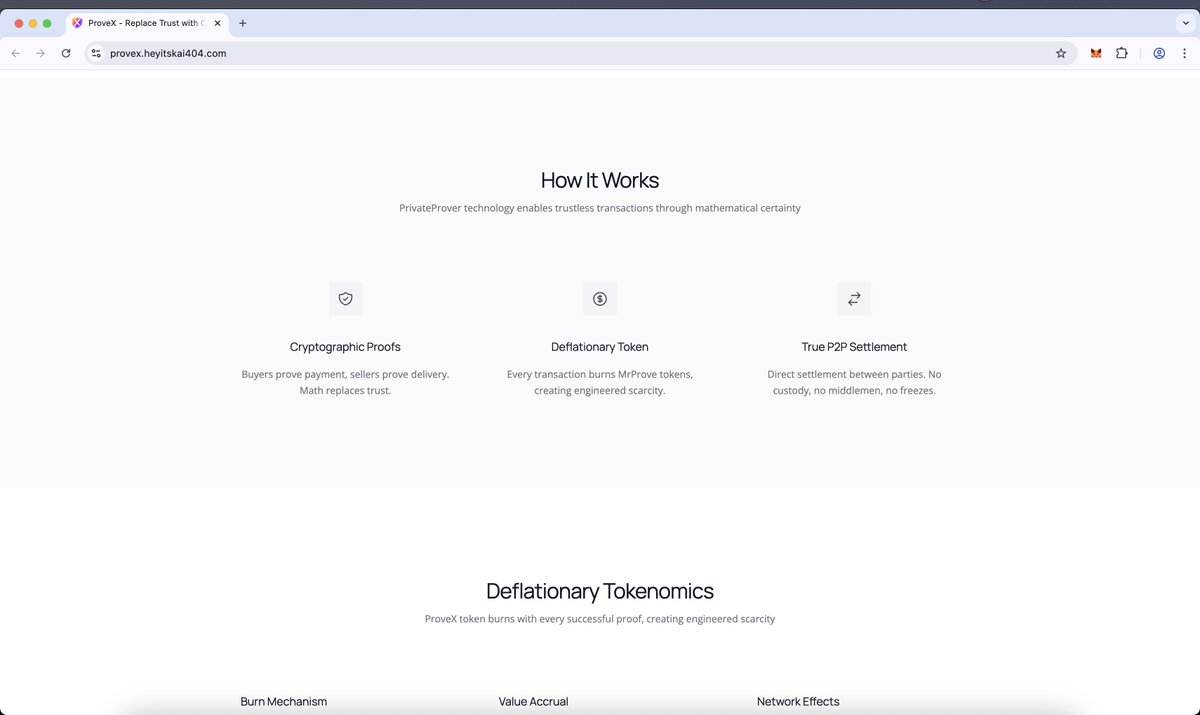Reload the ProveX page
This screenshot has height=715, width=1200.
(66, 53)
